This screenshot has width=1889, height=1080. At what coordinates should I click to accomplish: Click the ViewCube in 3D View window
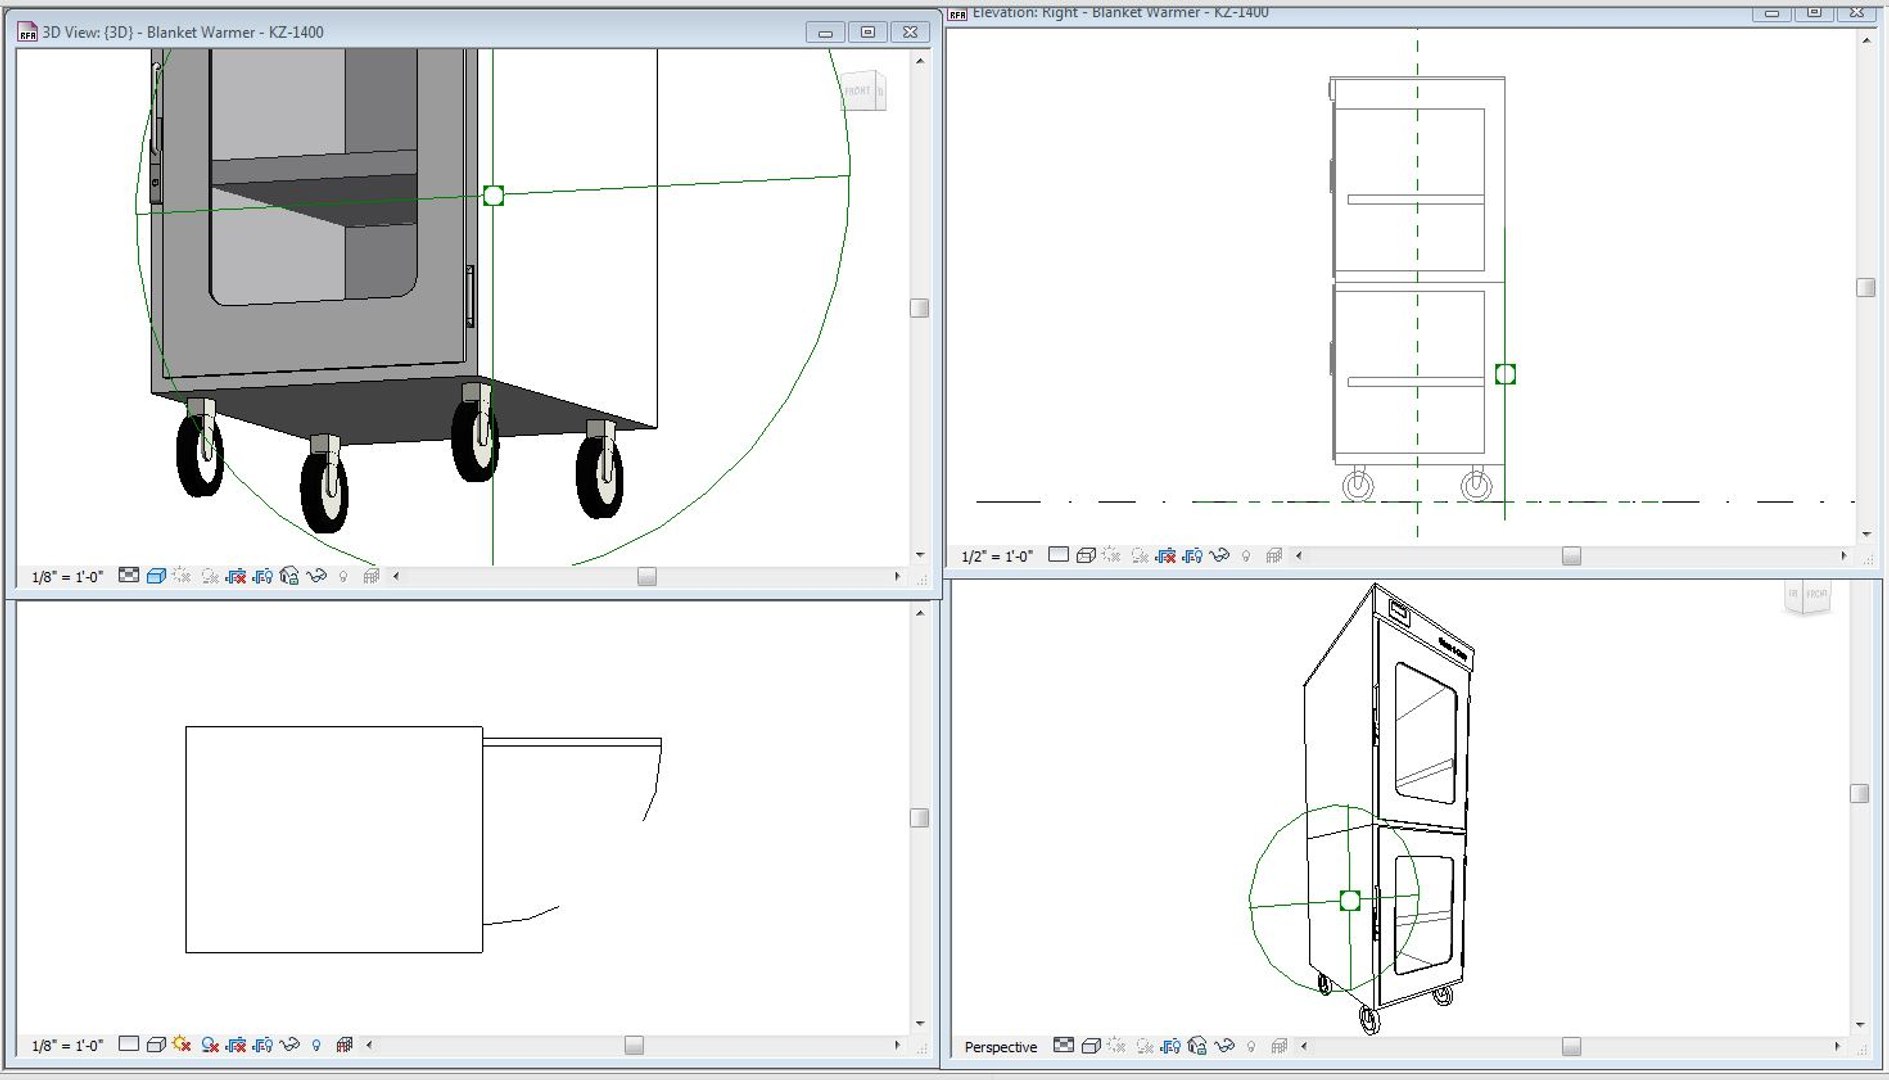pyautogui.click(x=862, y=91)
